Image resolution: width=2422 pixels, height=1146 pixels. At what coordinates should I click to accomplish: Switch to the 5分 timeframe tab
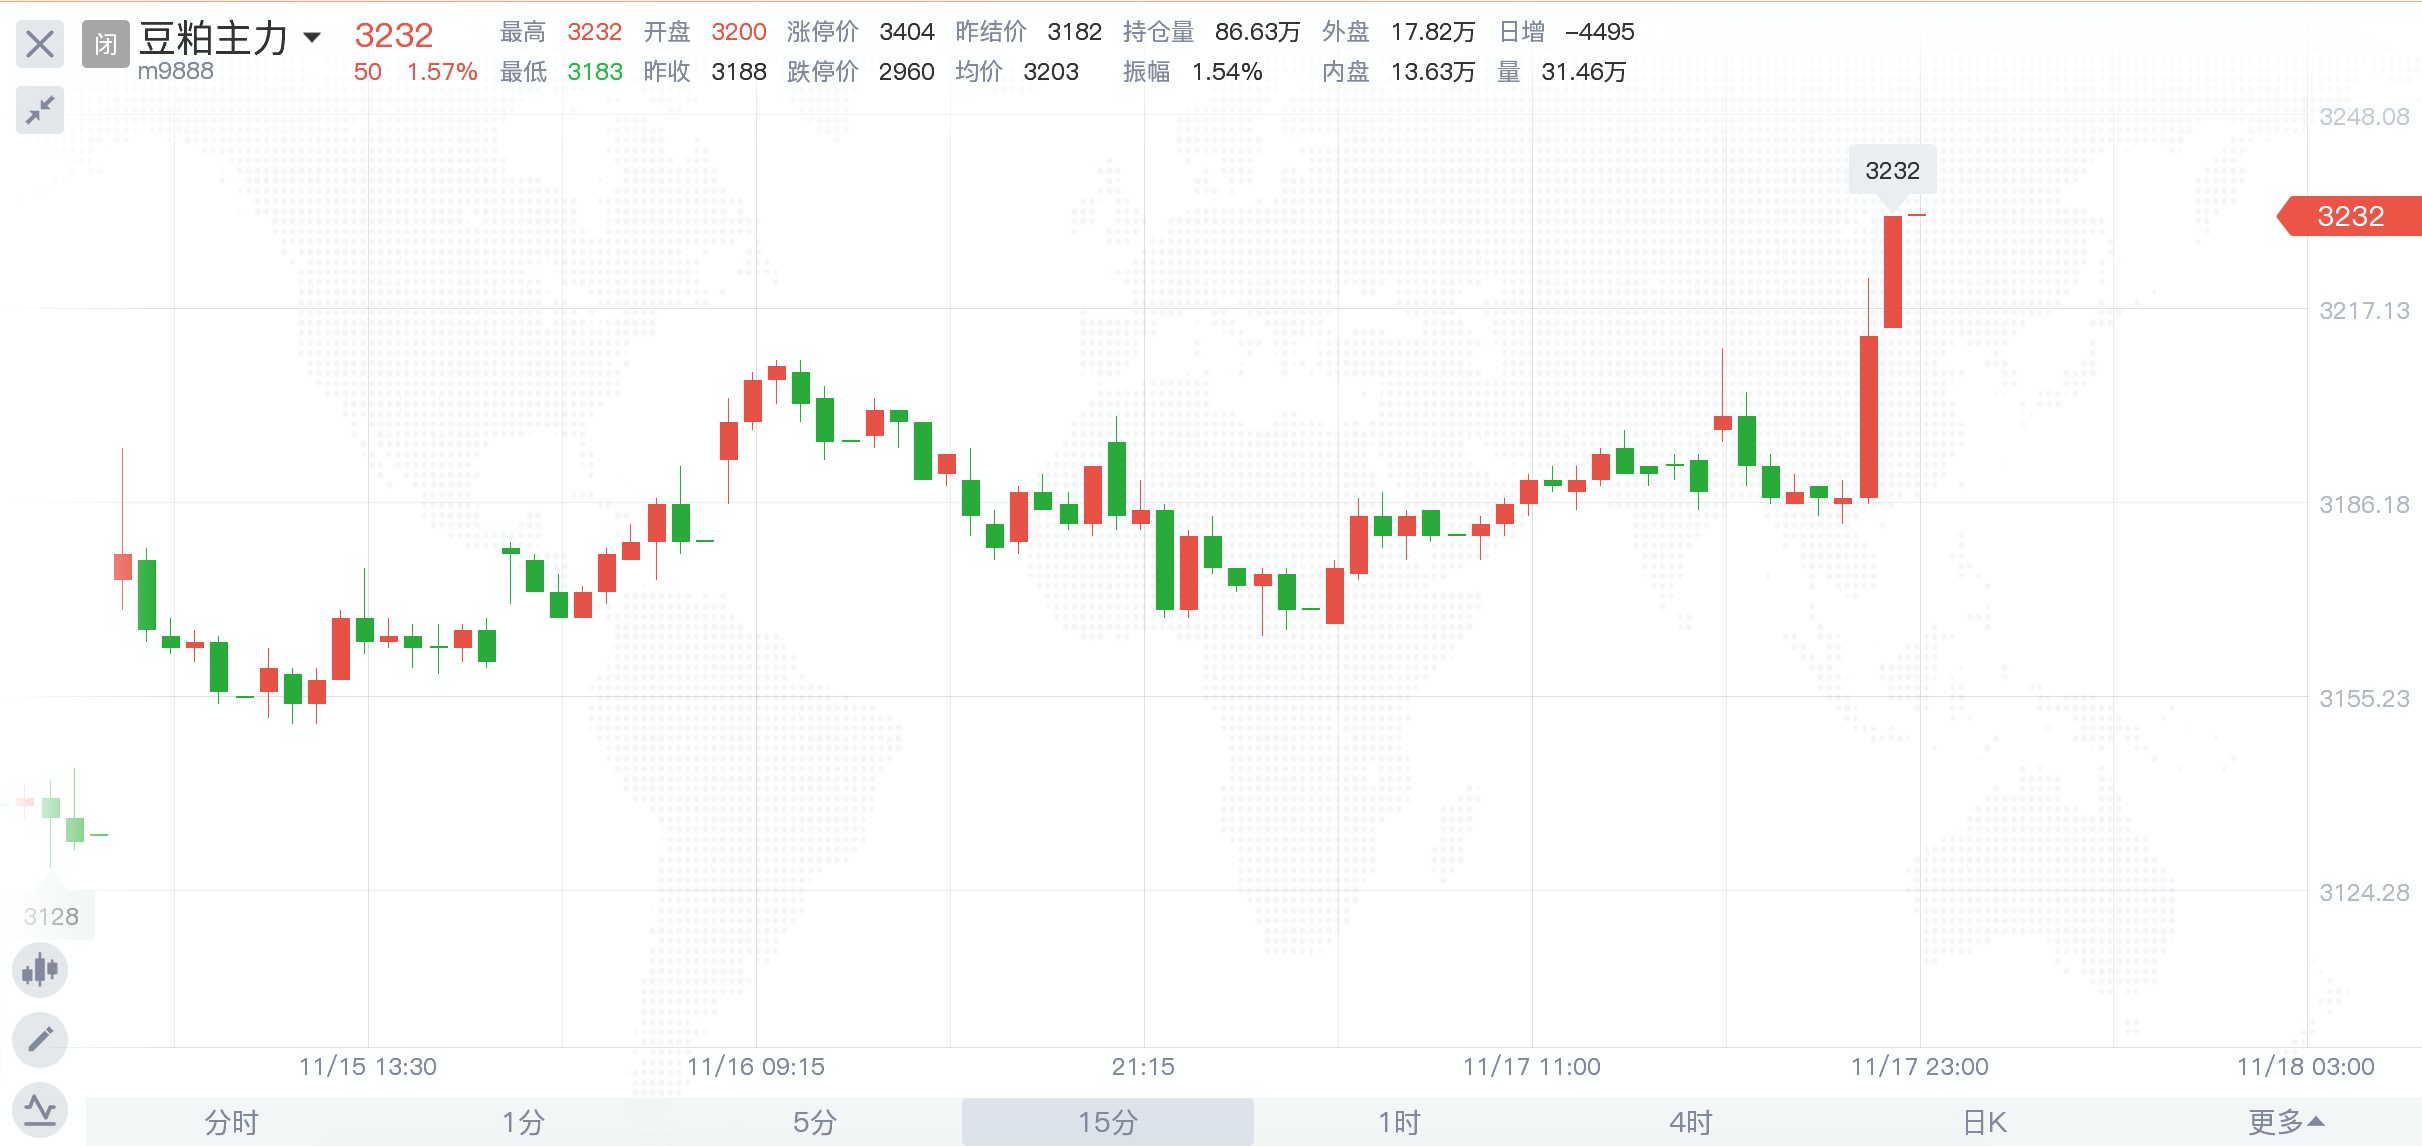pos(815,1122)
